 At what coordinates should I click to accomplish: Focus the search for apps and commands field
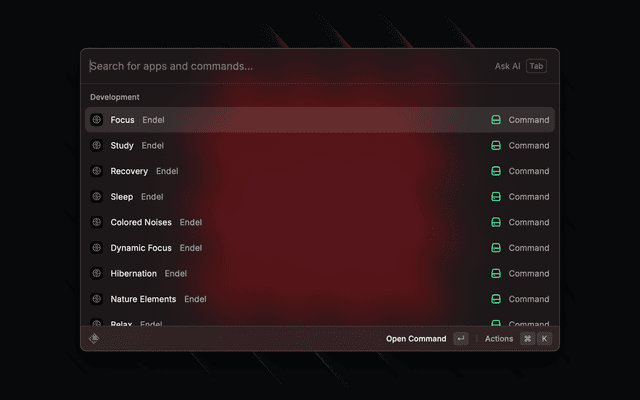[x=280, y=66]
